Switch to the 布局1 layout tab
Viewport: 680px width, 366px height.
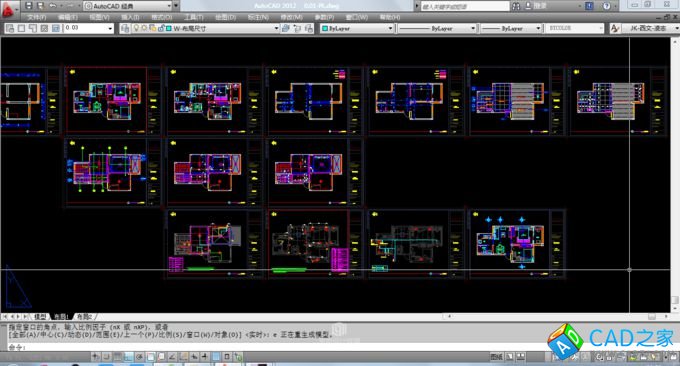pos(61,317)
